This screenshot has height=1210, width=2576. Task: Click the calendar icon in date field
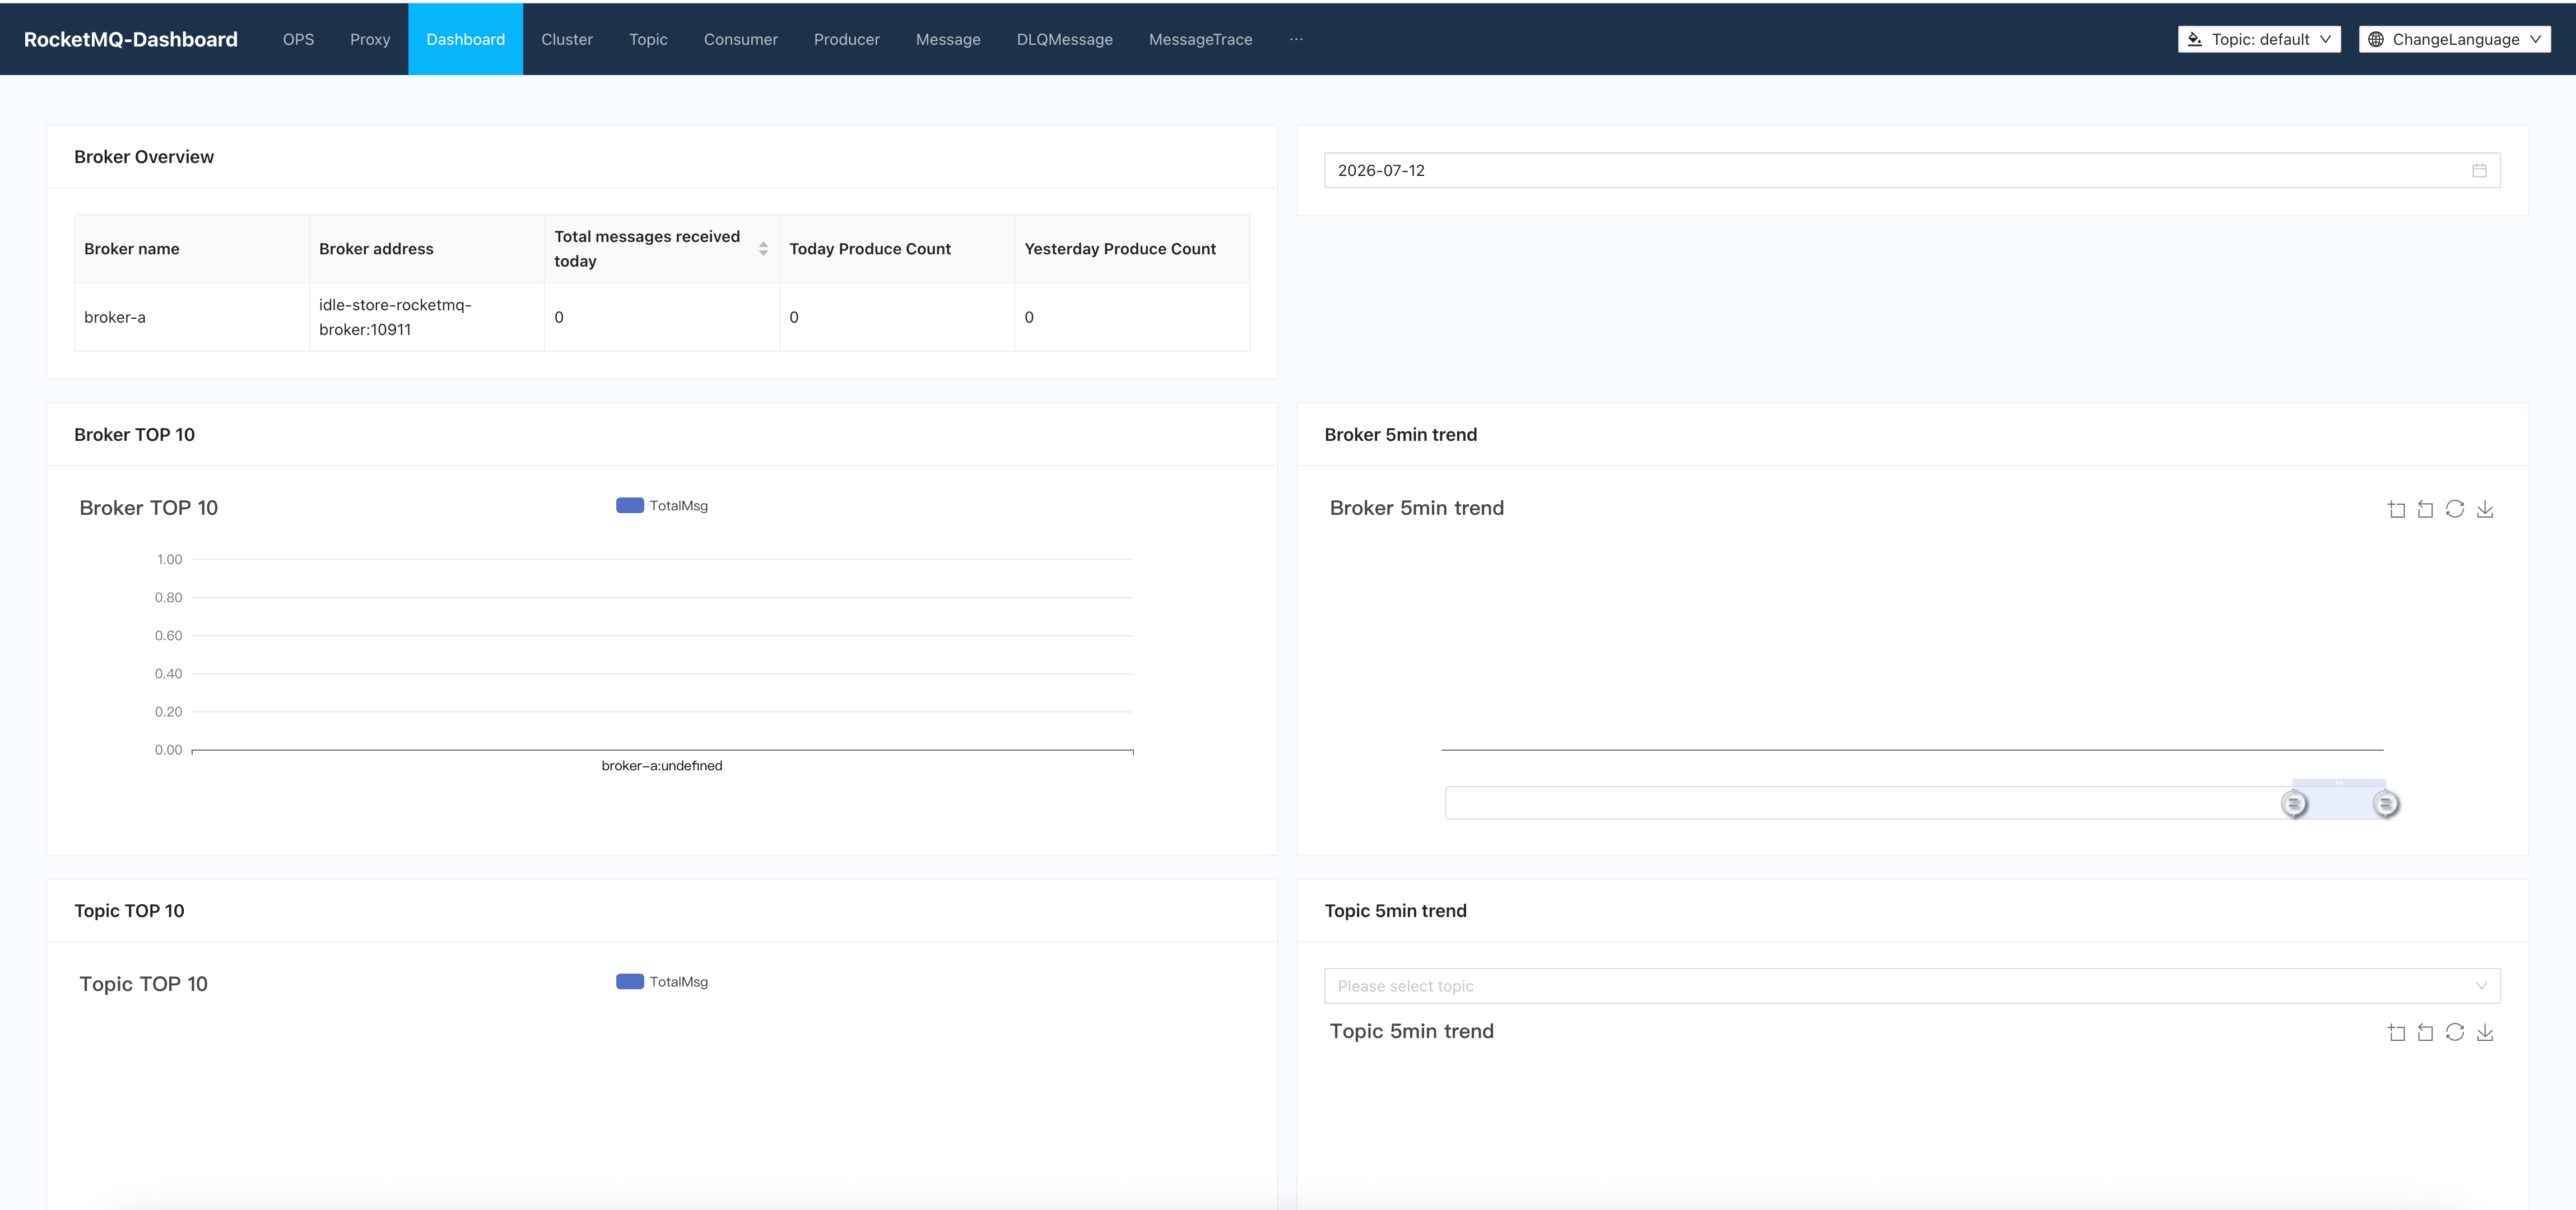click(2479, 170)
